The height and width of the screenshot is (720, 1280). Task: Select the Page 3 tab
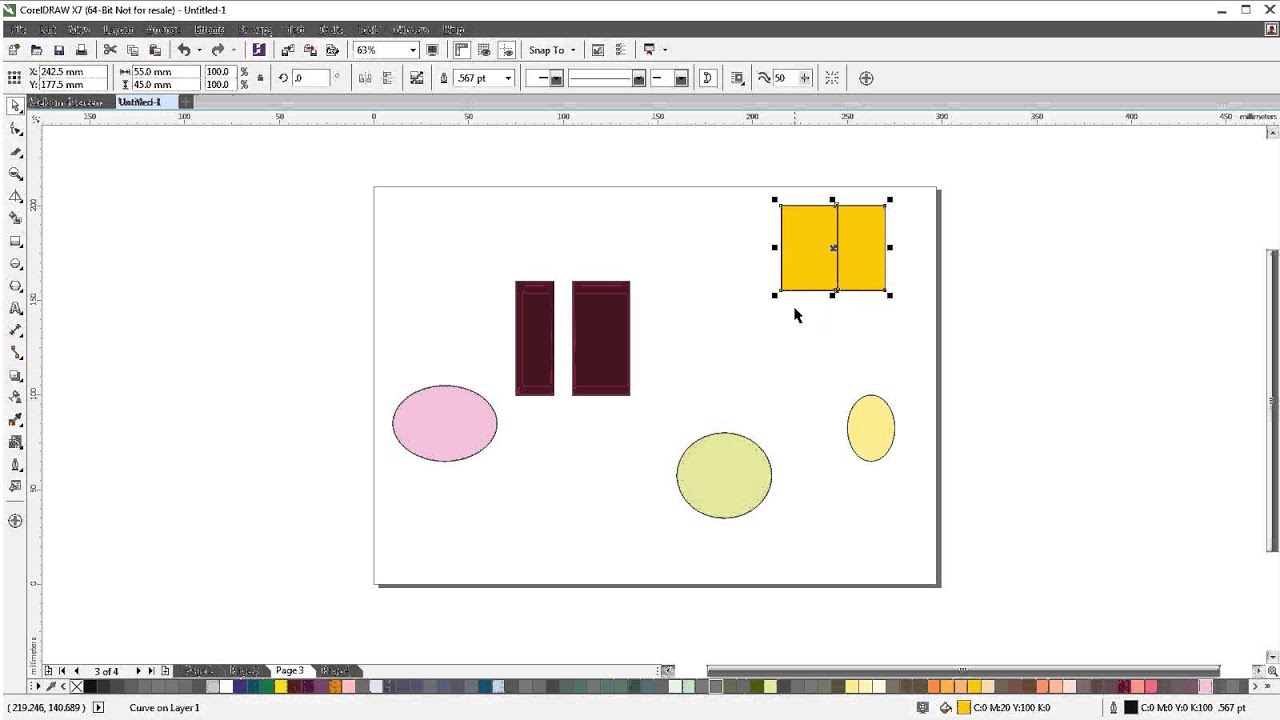click(x=290, y=671)
